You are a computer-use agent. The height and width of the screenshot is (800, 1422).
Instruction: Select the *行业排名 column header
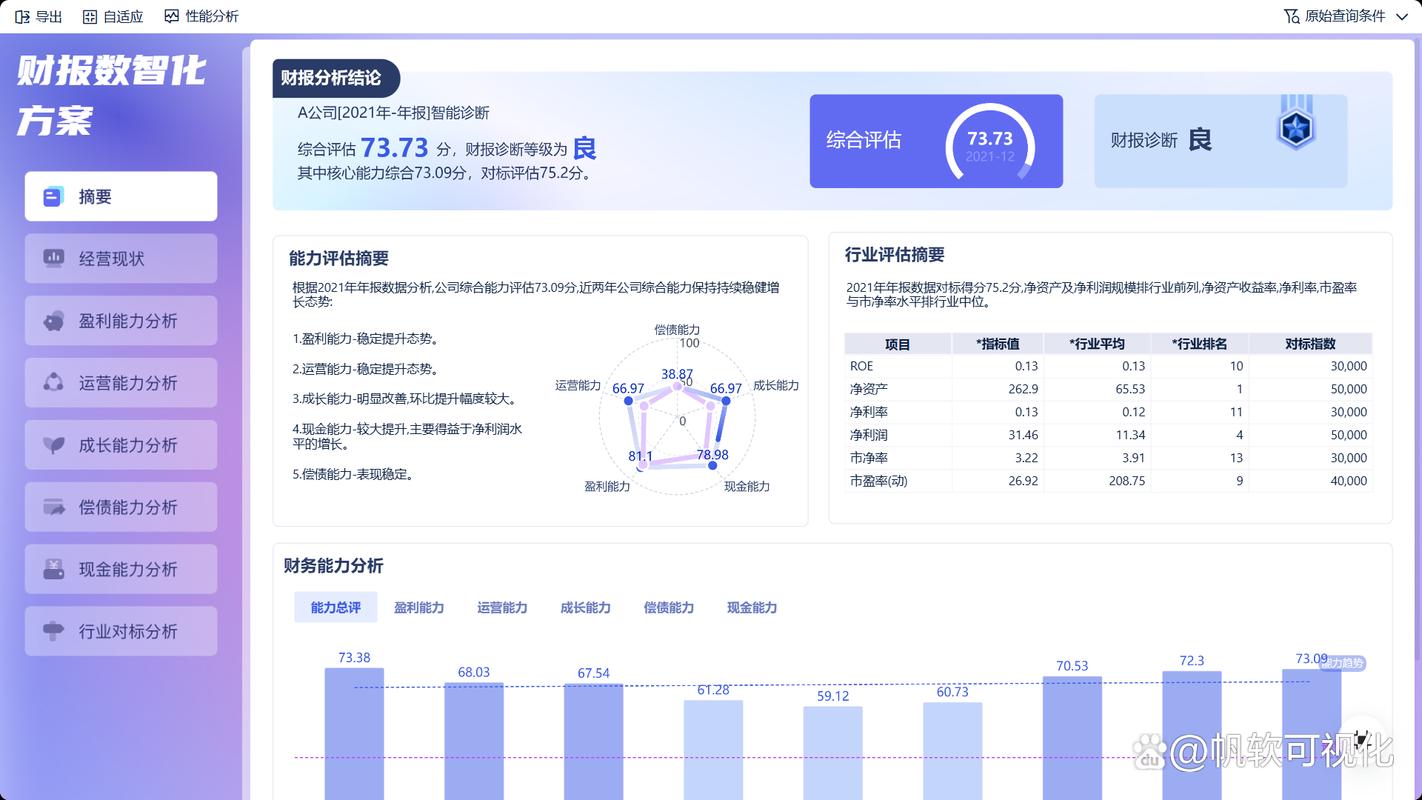(1200, 344)
